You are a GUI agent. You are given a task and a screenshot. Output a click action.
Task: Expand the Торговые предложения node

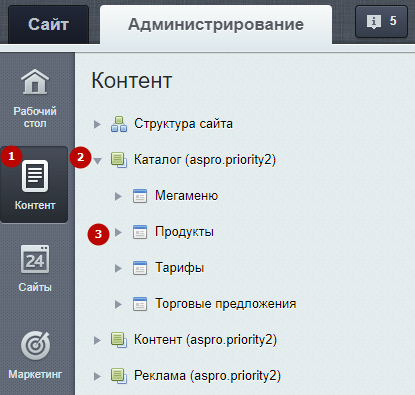pos(118,305)
